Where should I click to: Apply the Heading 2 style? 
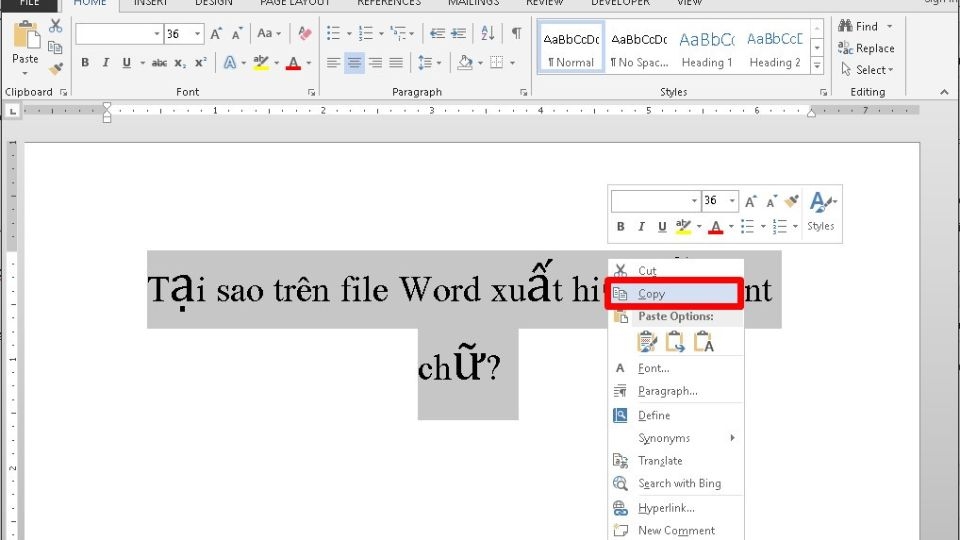click(x=774, y=48)
